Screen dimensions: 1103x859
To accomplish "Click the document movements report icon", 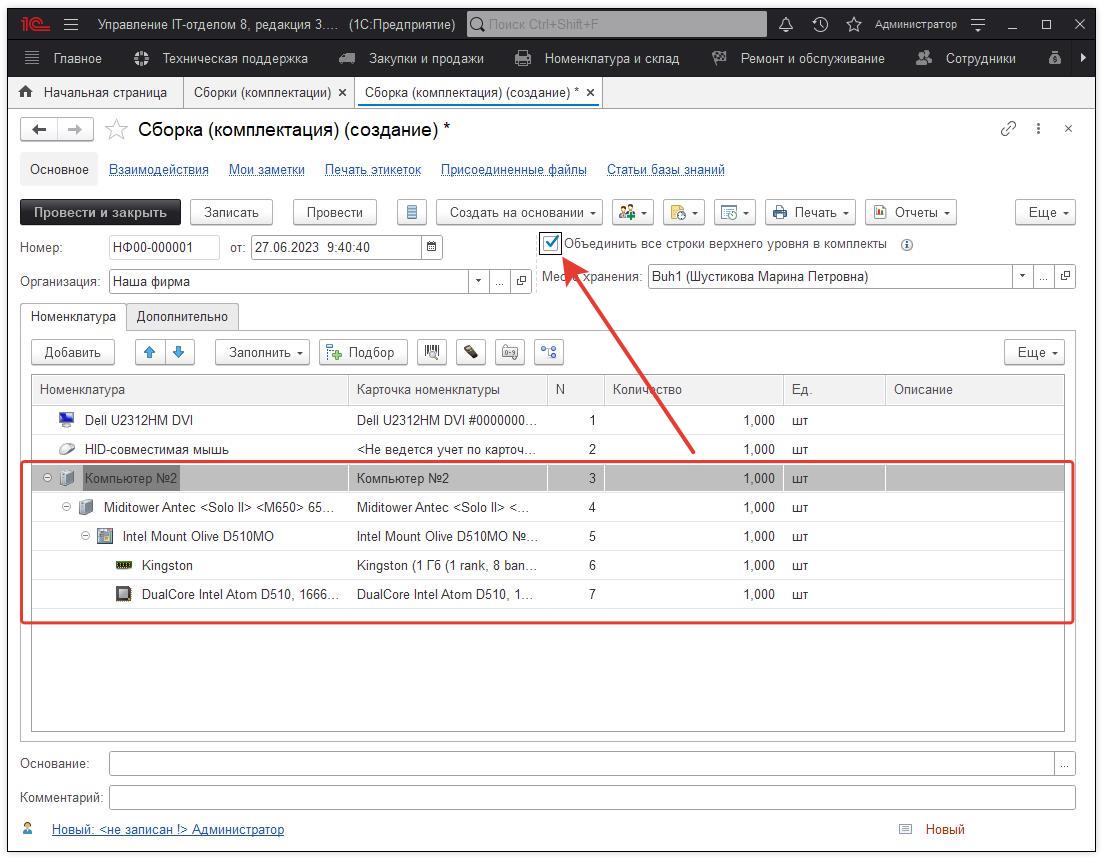I will (412, 212).
